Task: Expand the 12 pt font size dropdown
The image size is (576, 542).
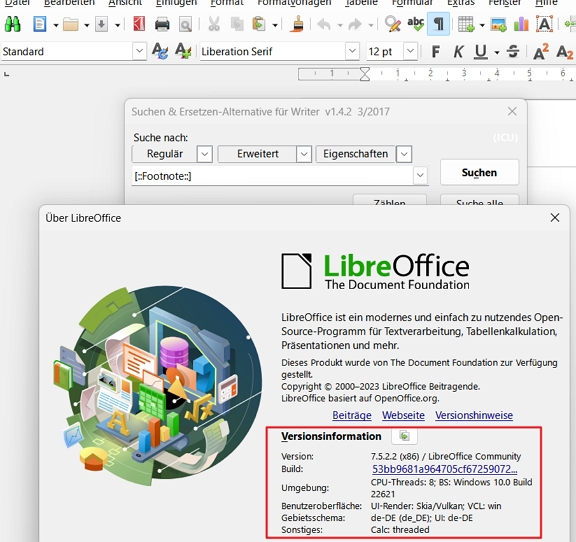Action: pyautogui.click(x=410, y=51)
